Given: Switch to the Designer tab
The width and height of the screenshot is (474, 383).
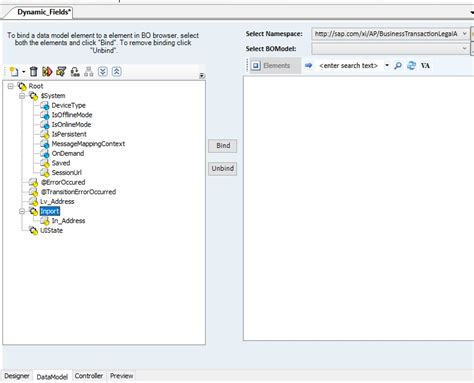Looking at the screenshot, I should (17, 376).
